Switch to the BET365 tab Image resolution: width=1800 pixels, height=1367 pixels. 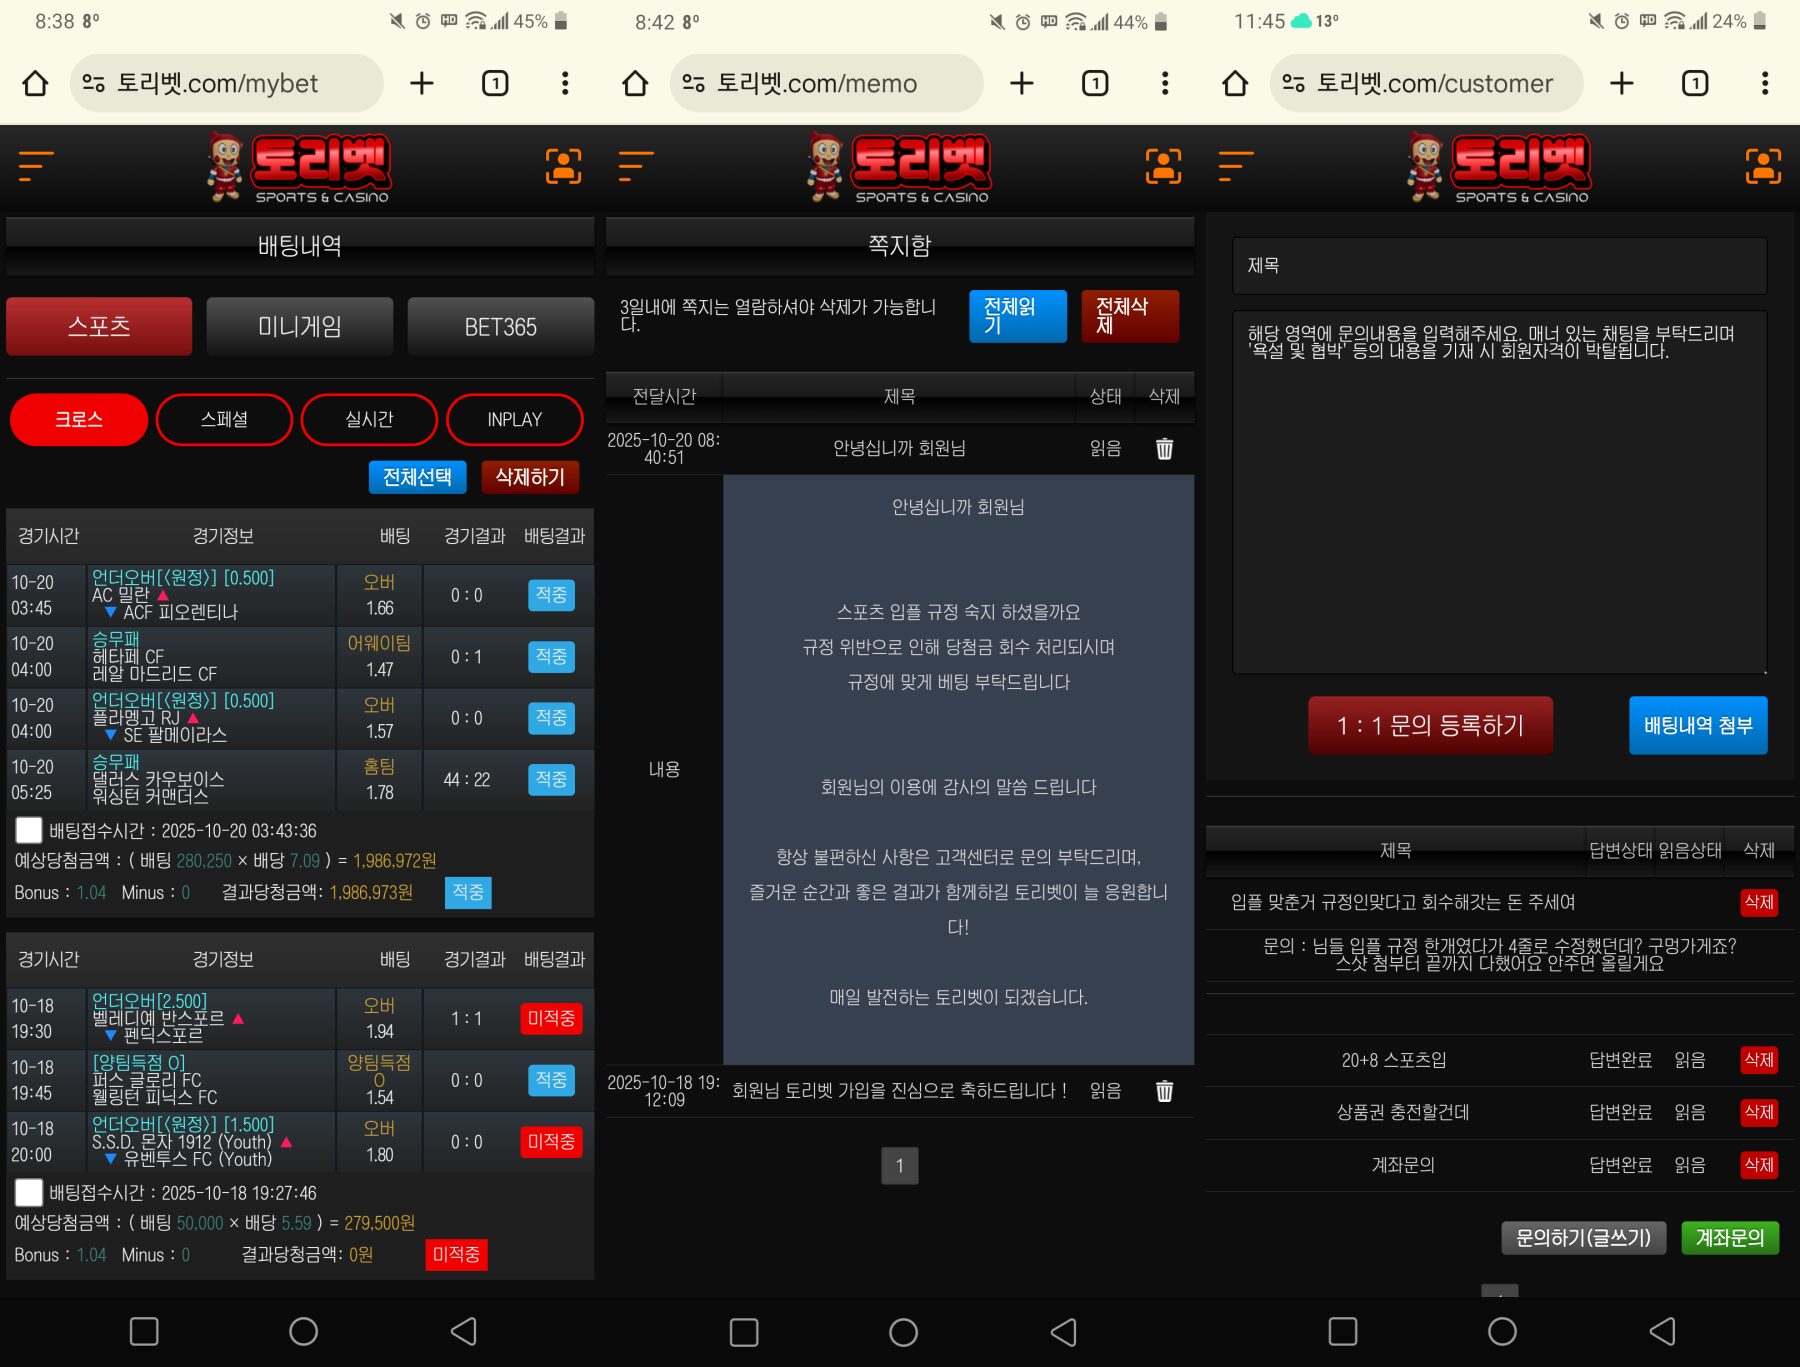click(x=501, y=326)
